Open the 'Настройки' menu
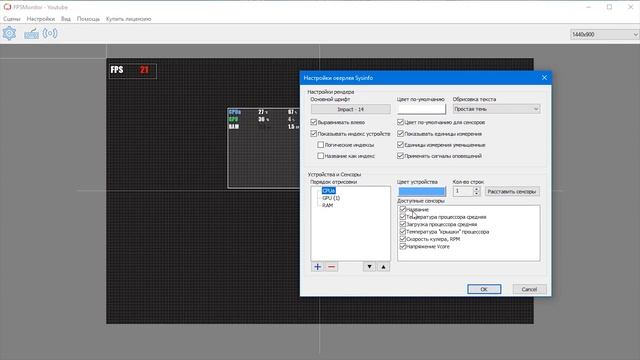This screenshot has height=360, width=640. (41, 19)
